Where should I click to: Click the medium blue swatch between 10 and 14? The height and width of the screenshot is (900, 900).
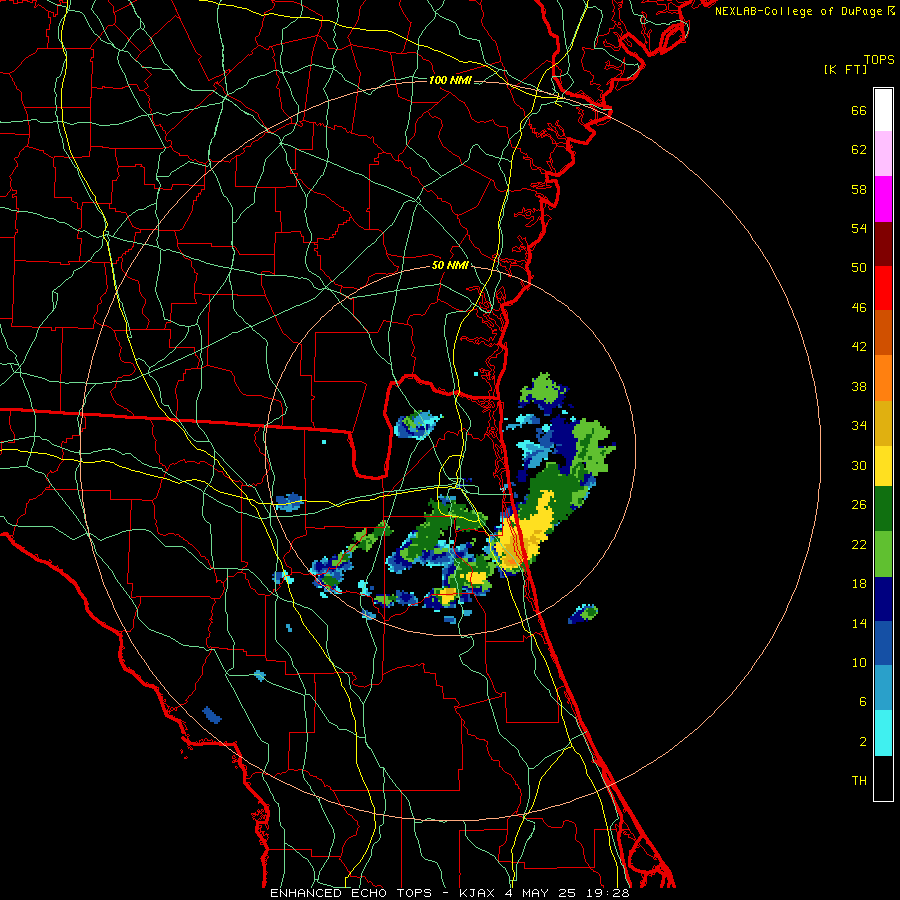click(883, 643)
